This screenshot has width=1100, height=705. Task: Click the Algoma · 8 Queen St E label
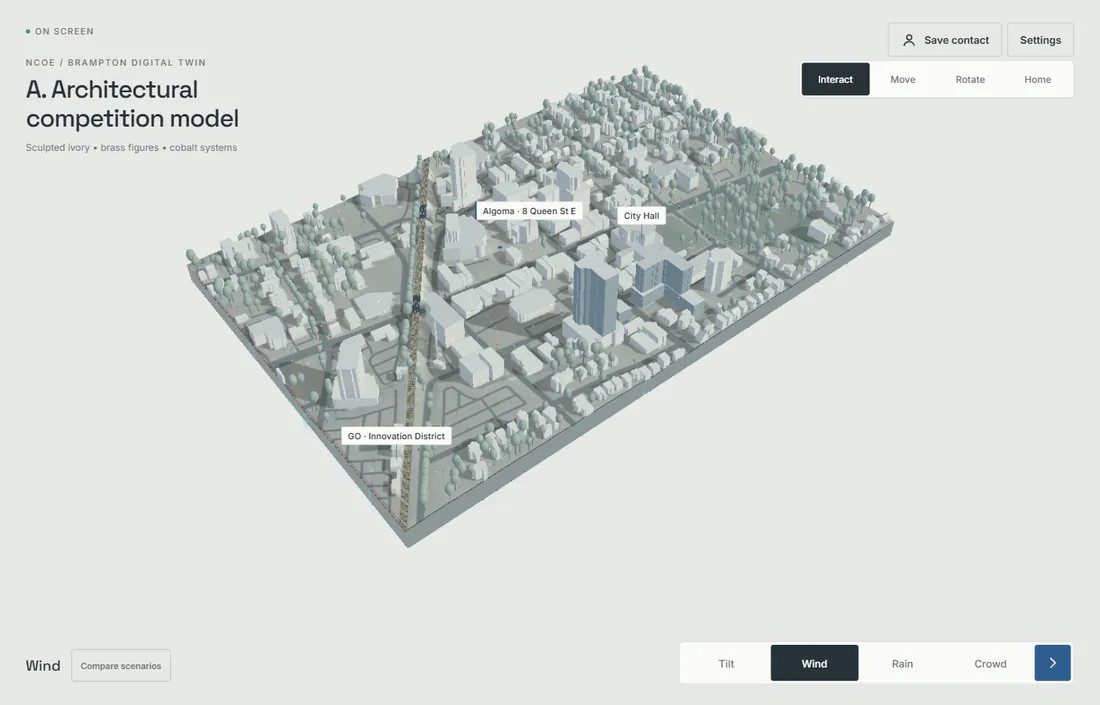529,211
